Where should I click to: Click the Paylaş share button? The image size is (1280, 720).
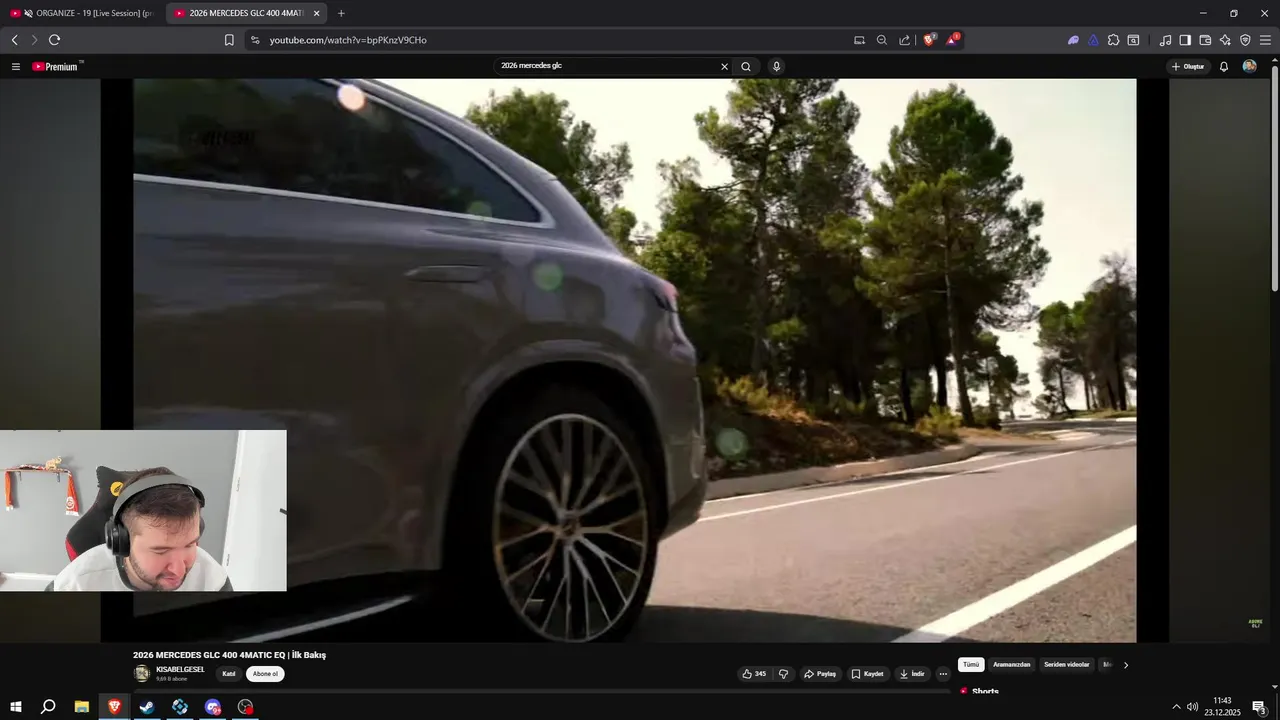(x=820, y=674)
